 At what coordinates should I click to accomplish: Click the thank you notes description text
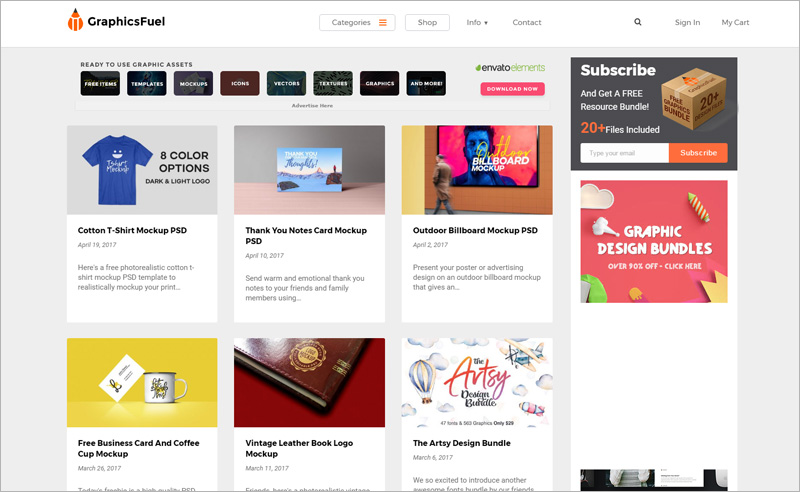pos(305,288)
